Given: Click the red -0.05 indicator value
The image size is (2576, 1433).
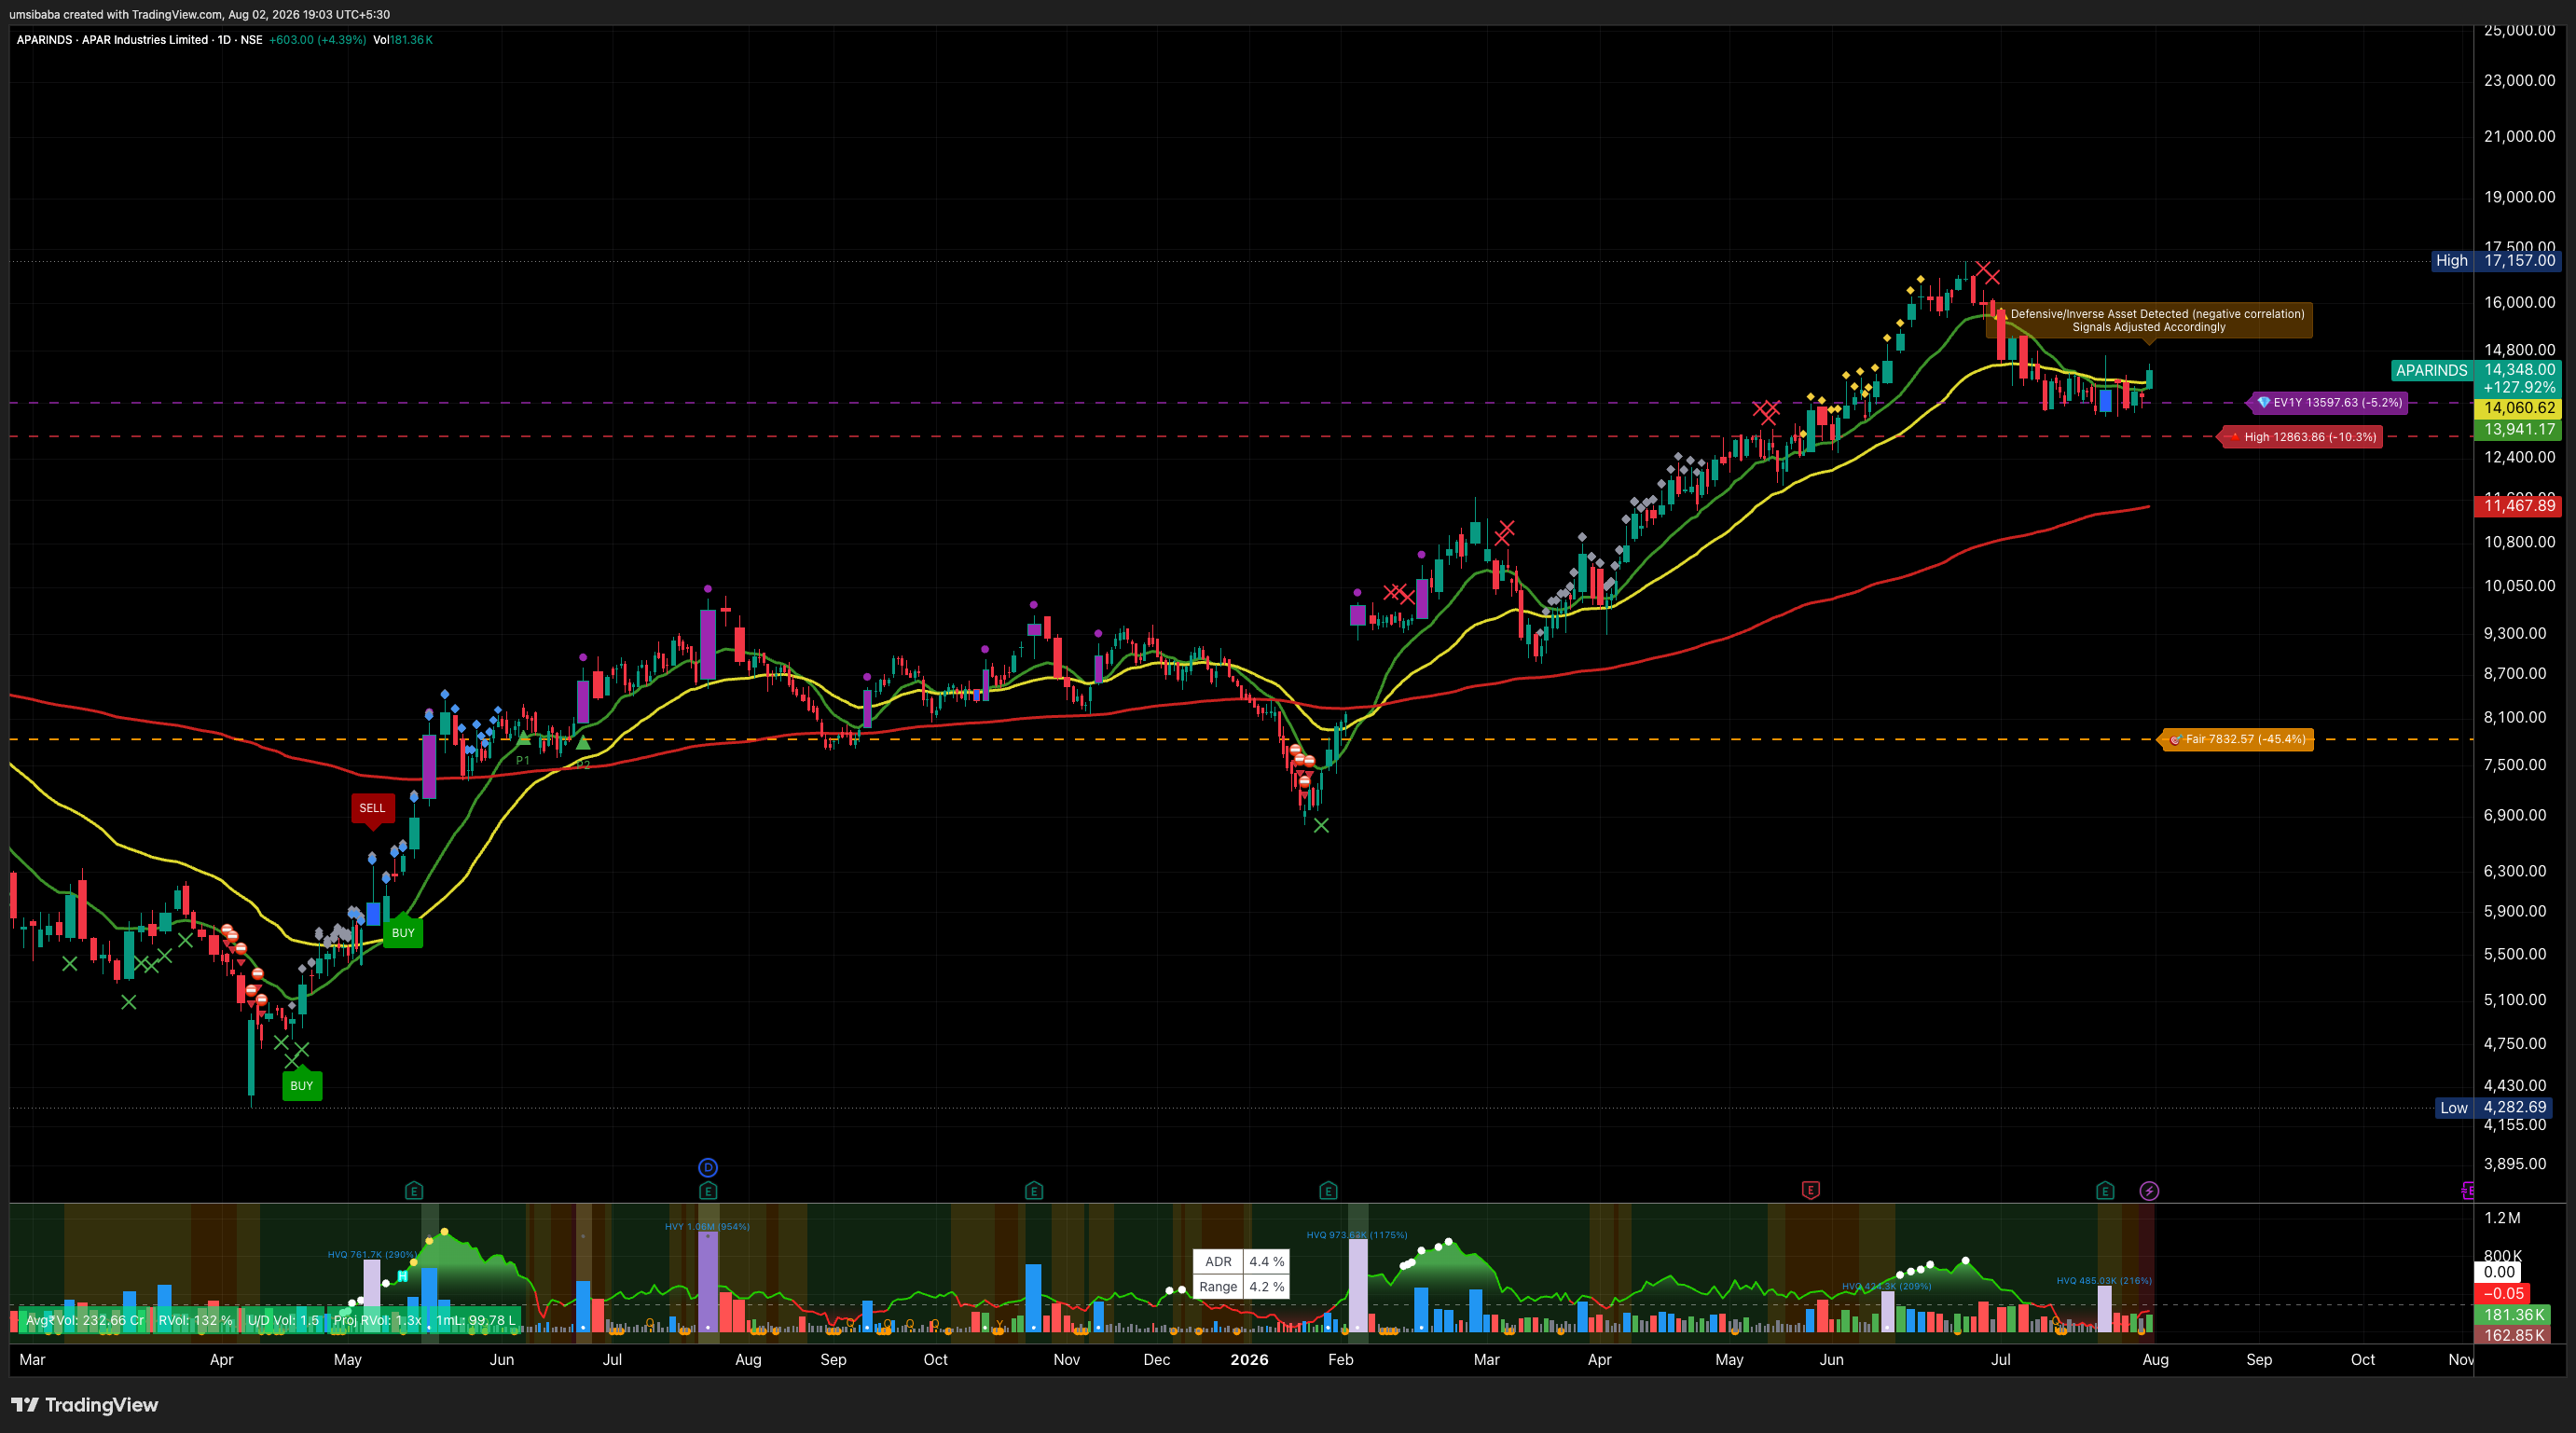Looking at the screenshot, I should tap(2503, 1294).
